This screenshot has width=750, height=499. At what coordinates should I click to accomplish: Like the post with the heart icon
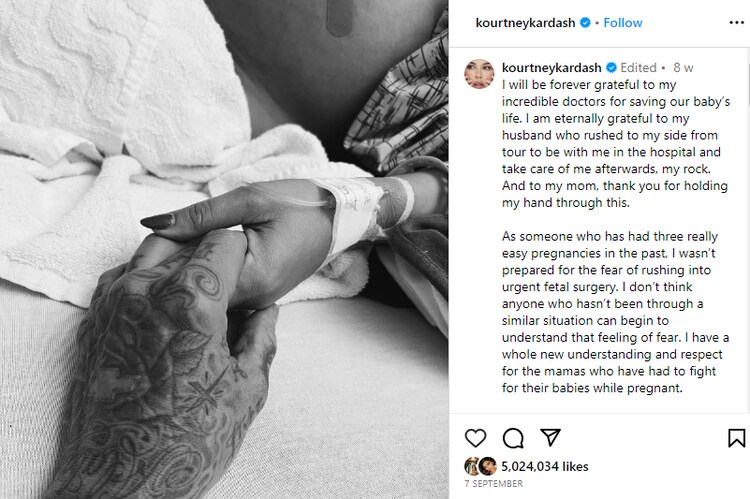point(475,438)
